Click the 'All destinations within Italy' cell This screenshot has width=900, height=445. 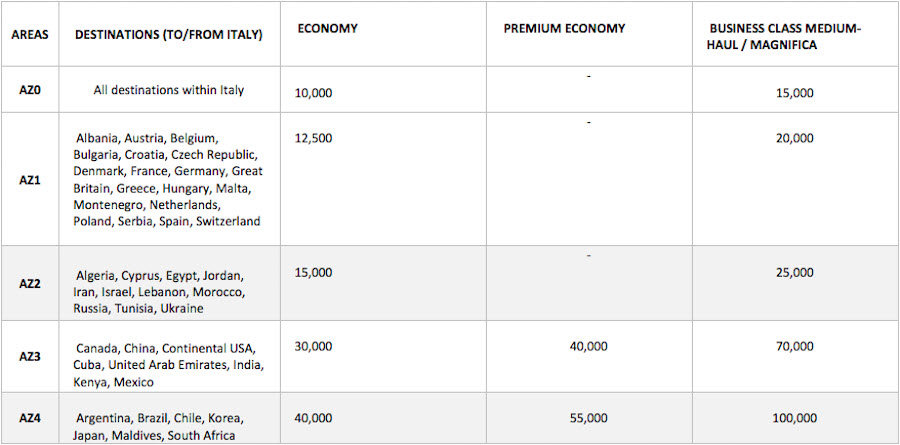[x=169, y=90]
